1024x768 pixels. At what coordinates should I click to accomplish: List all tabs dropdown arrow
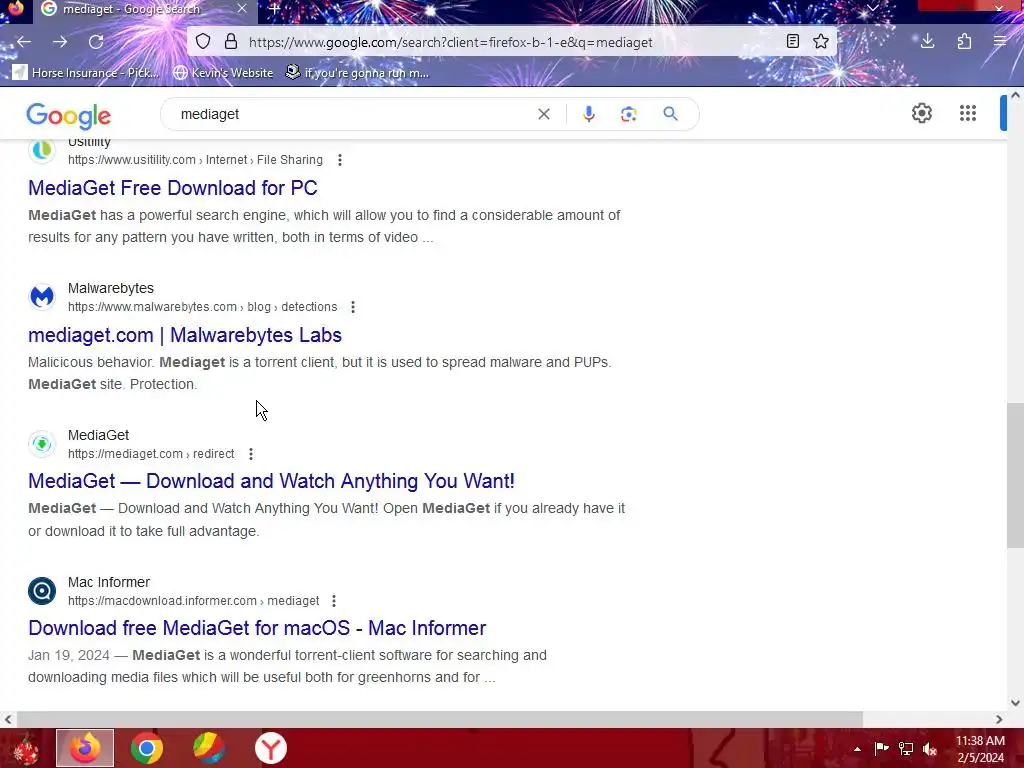pos(872,8)
